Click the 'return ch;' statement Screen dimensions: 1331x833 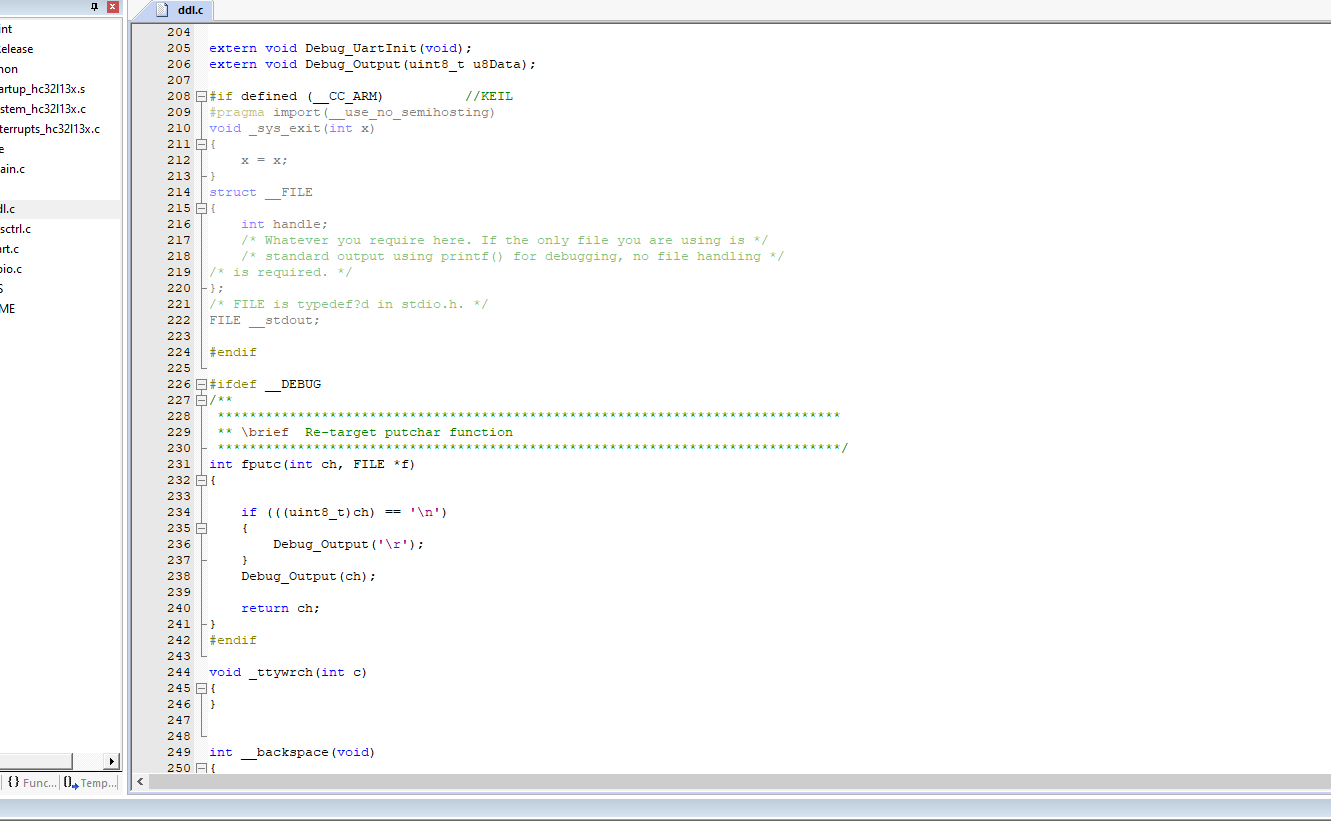[x=281, y=608]
